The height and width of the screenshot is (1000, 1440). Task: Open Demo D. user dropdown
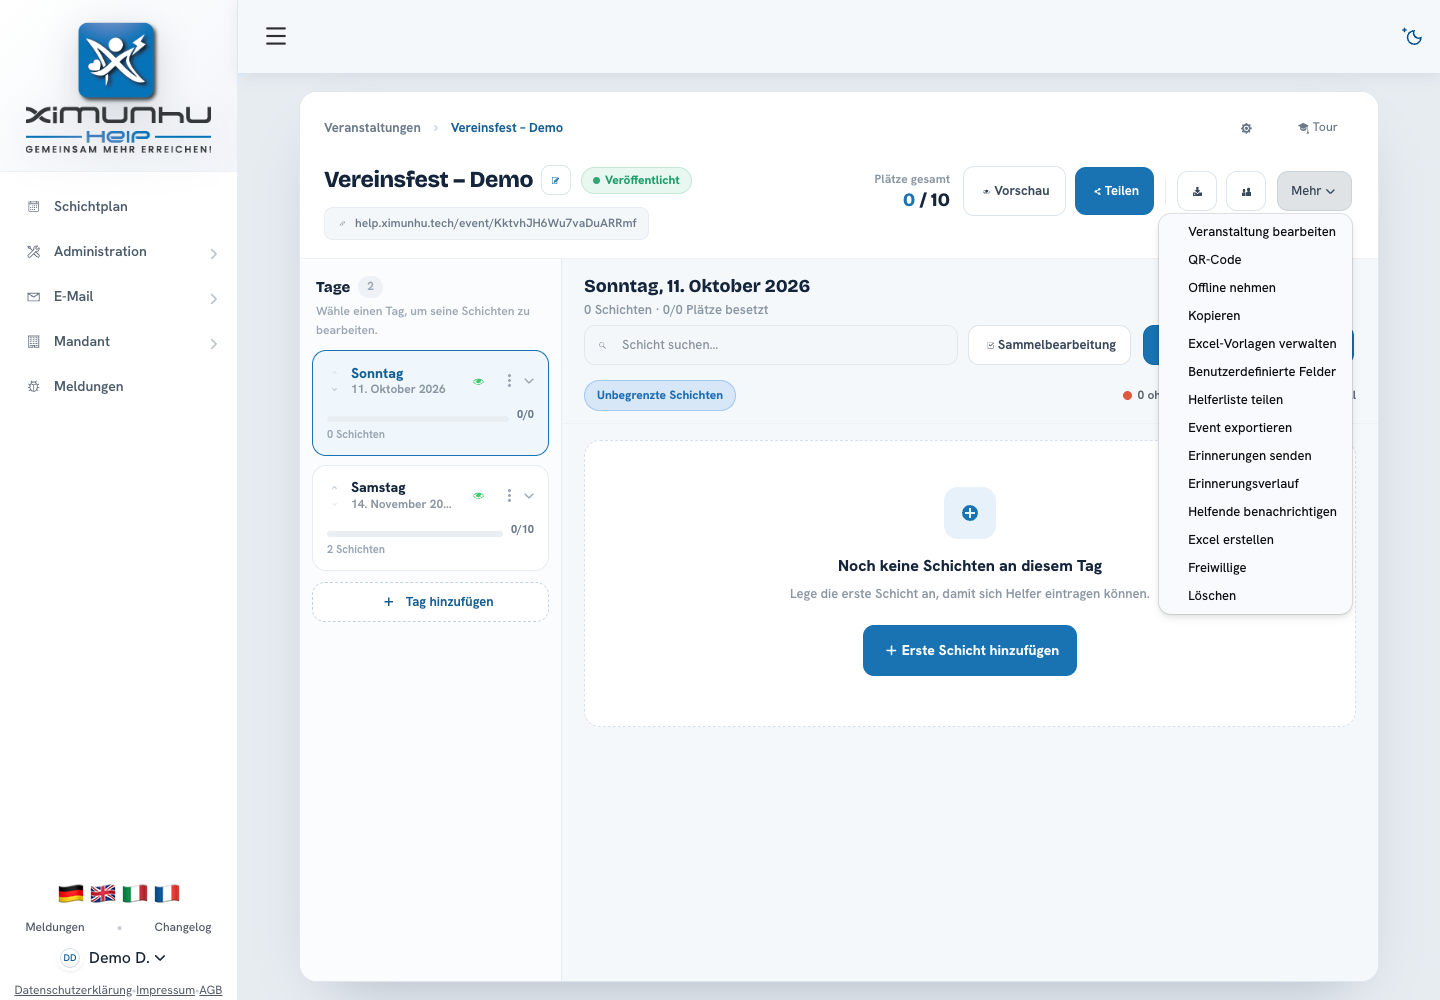[127, 958]
